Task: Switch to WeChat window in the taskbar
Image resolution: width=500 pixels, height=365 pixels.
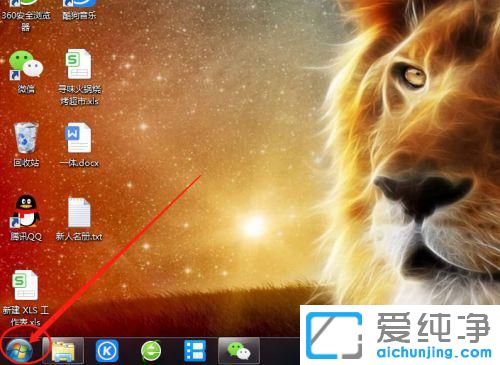Action: (x=239, y=351)
